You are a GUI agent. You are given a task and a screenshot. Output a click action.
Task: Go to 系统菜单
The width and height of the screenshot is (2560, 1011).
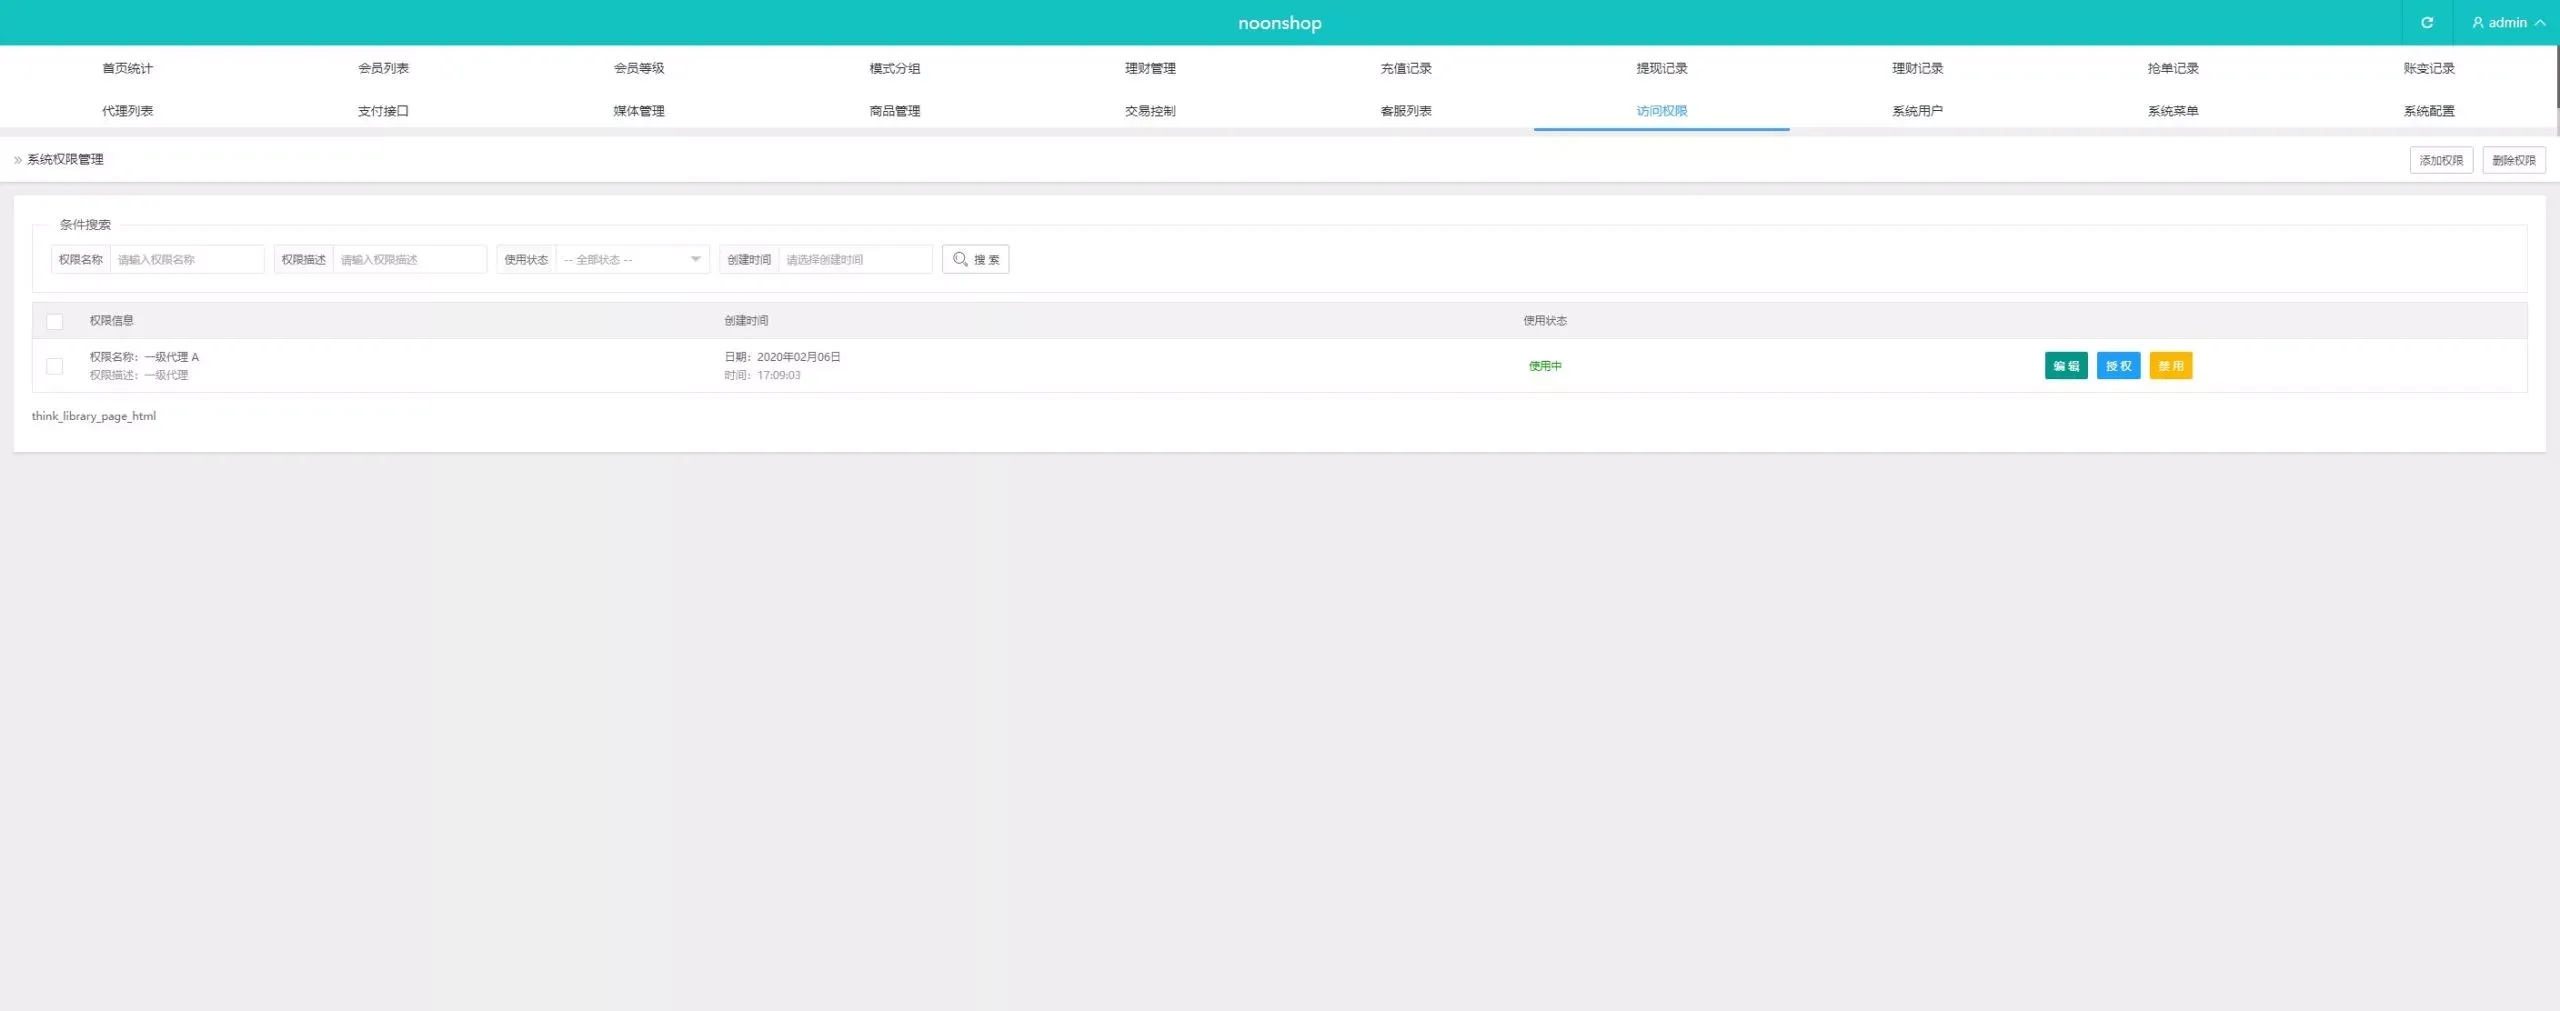[2173, 111]
